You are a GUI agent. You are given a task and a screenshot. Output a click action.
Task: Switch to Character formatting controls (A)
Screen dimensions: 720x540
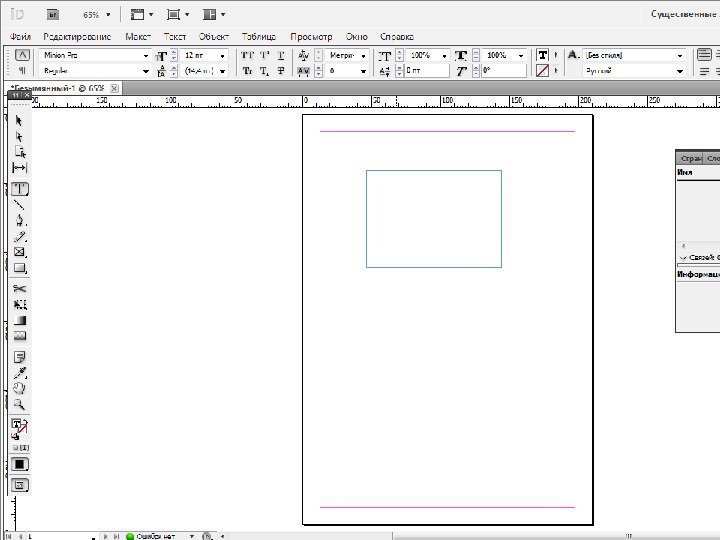(22, 55)
